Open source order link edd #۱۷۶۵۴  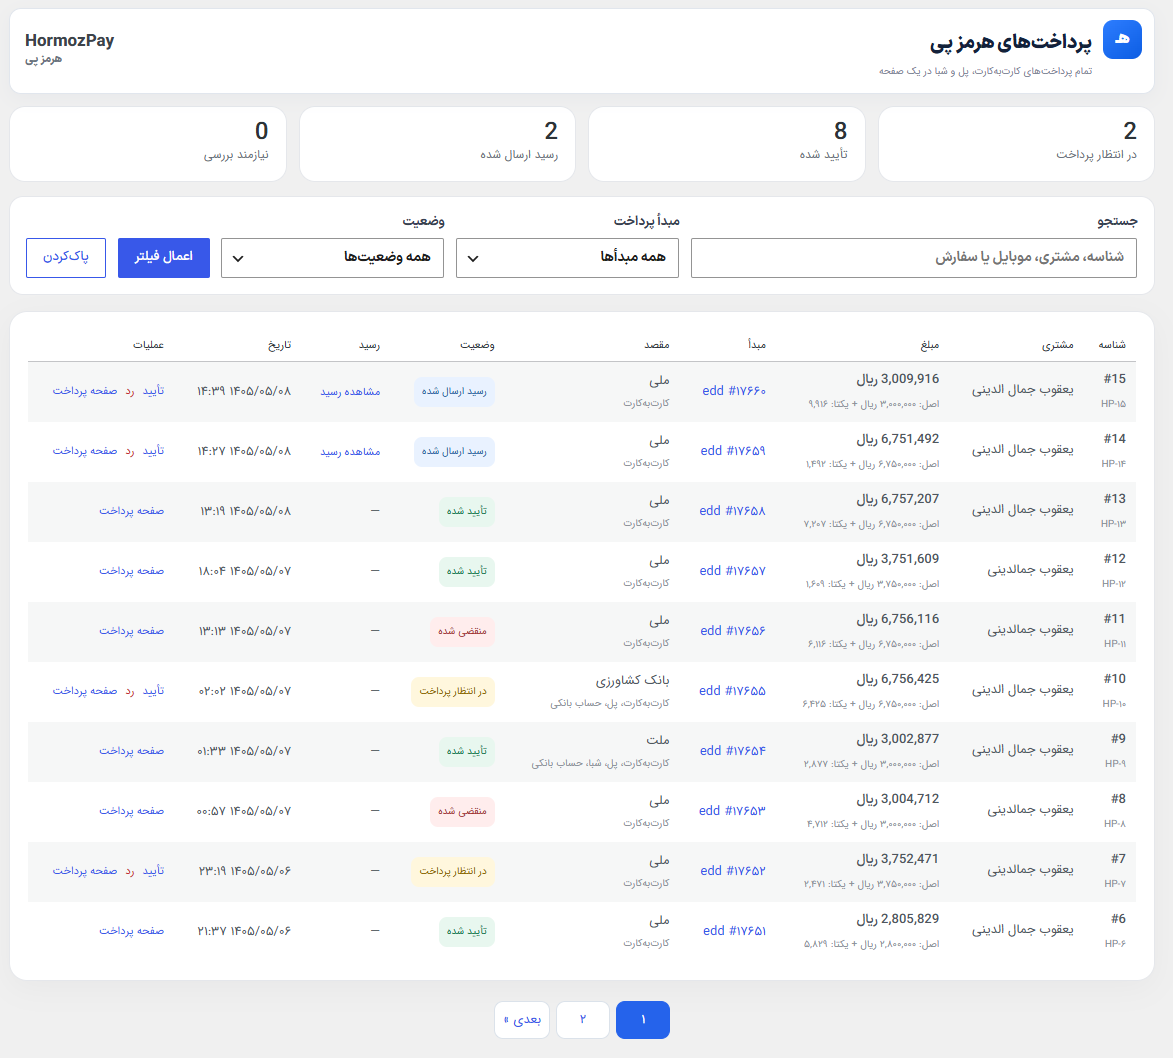tap(733, 750)
